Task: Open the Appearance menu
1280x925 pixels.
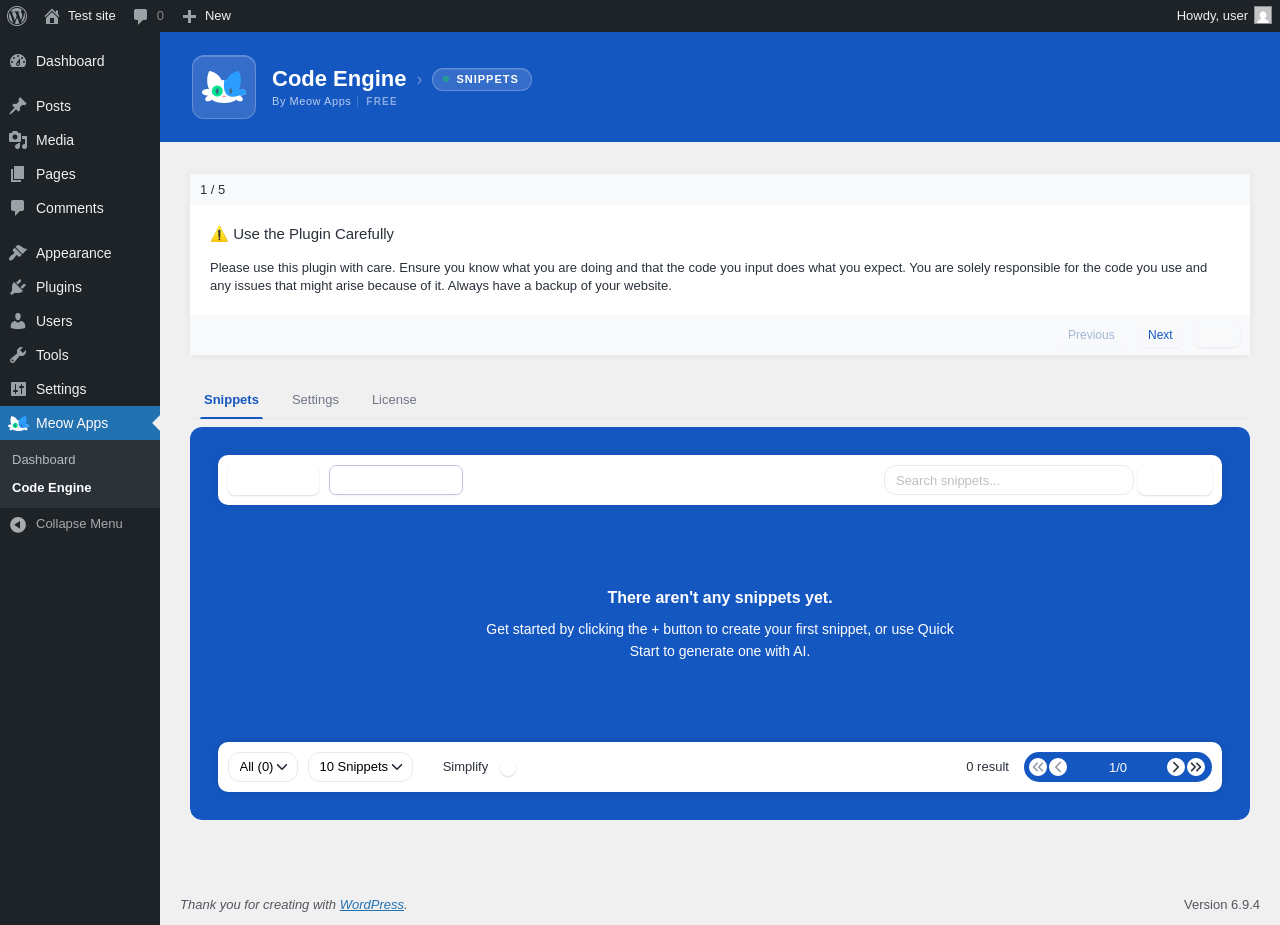Action: 80,253
